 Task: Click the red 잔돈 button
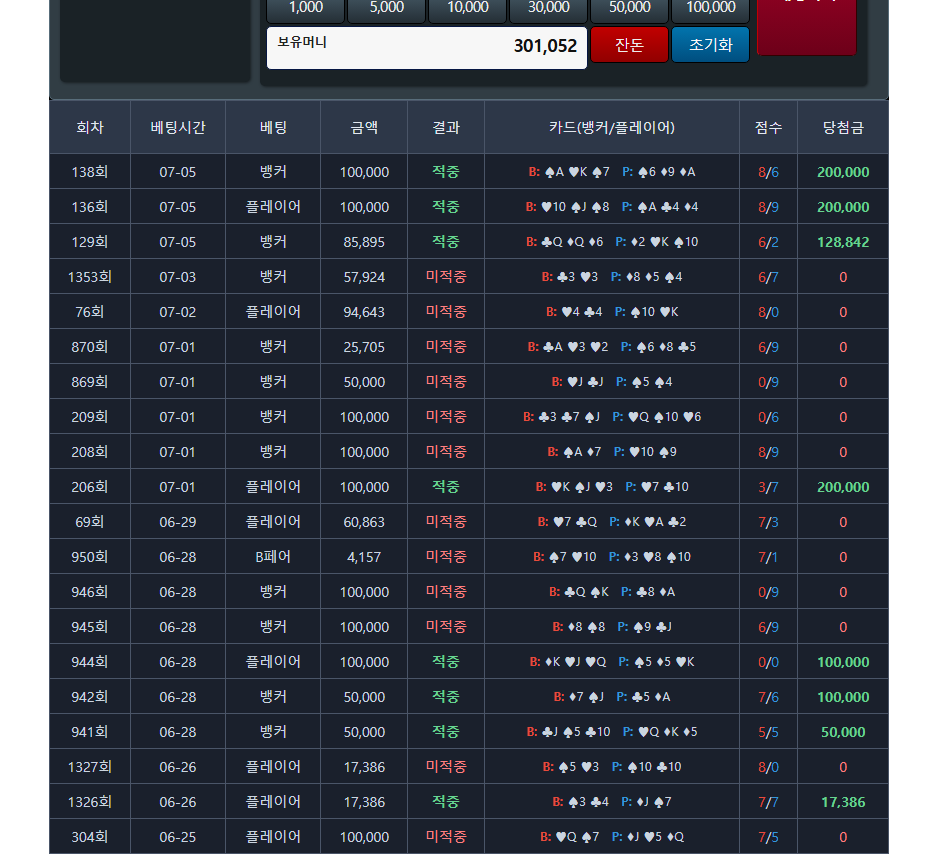(x=630, y=45)
